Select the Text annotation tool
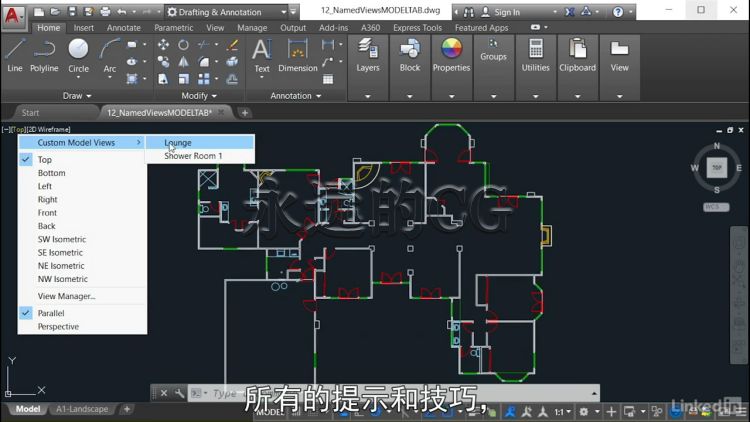The height and width of the screenshot is (422, 750). point(262,56)
